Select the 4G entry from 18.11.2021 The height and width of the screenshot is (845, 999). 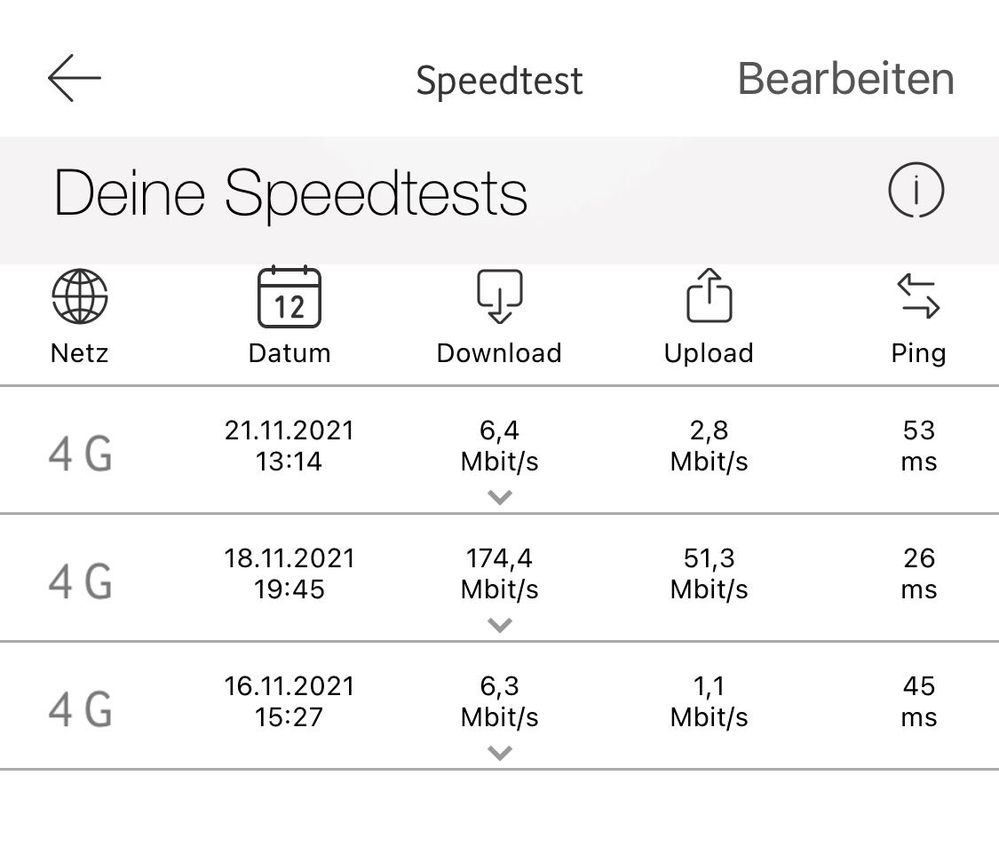point(80,582)
